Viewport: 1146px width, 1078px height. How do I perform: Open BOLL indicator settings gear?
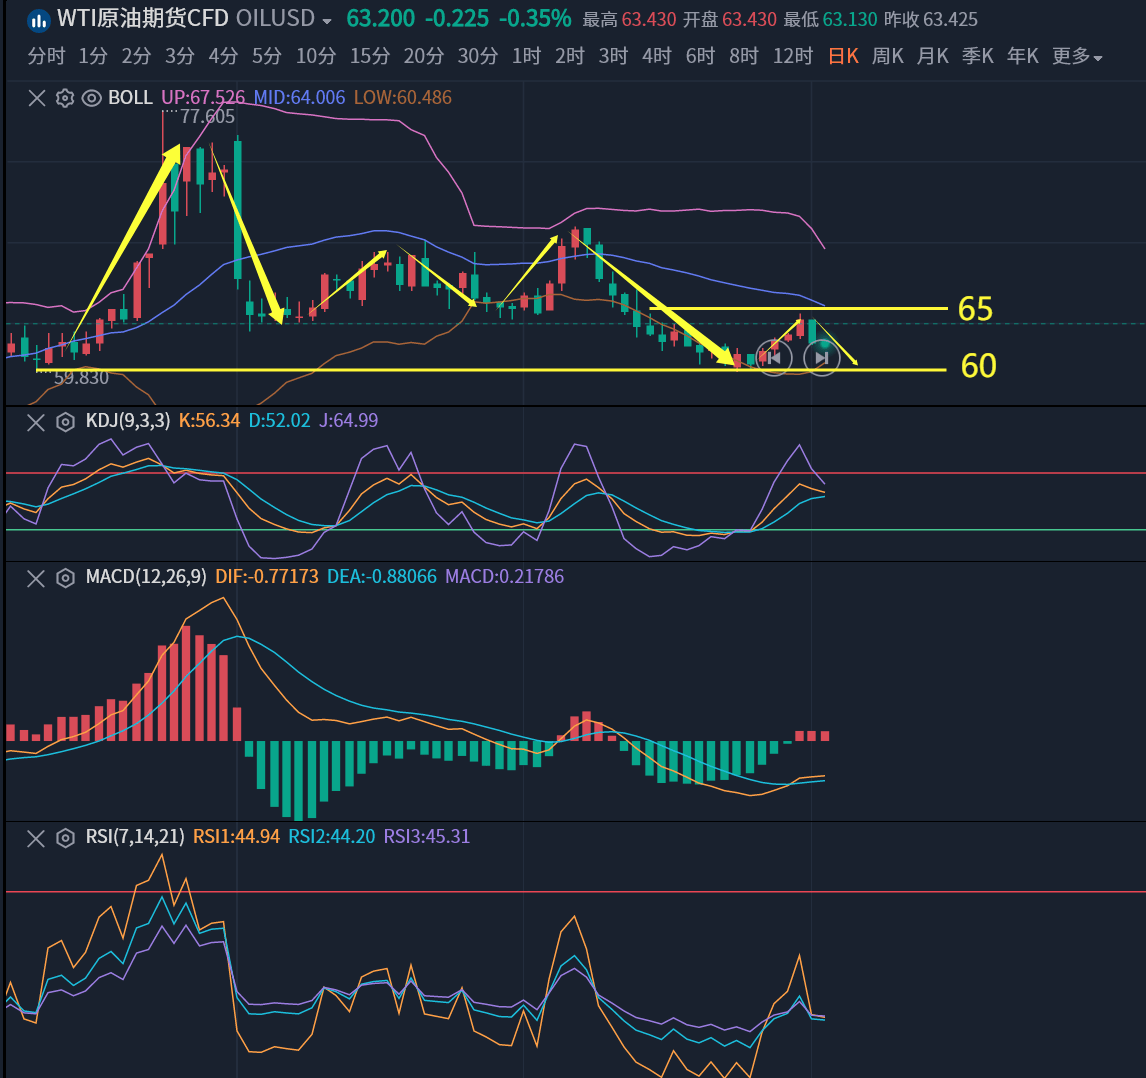pyautogui.click(x=65, y=98)
